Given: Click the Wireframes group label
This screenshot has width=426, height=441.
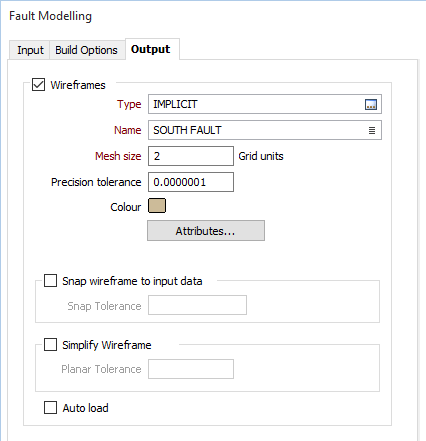Looking at the screenshot, I should click(78, 85).
